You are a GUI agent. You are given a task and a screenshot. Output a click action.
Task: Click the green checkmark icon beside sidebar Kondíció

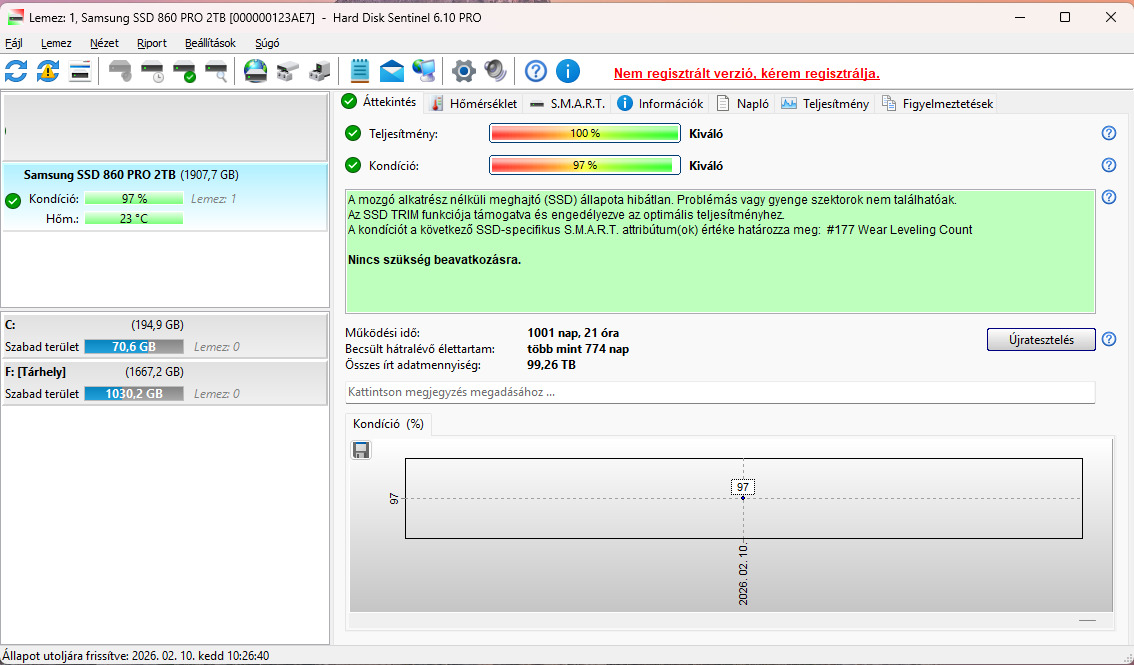click(x=13, y=201)
